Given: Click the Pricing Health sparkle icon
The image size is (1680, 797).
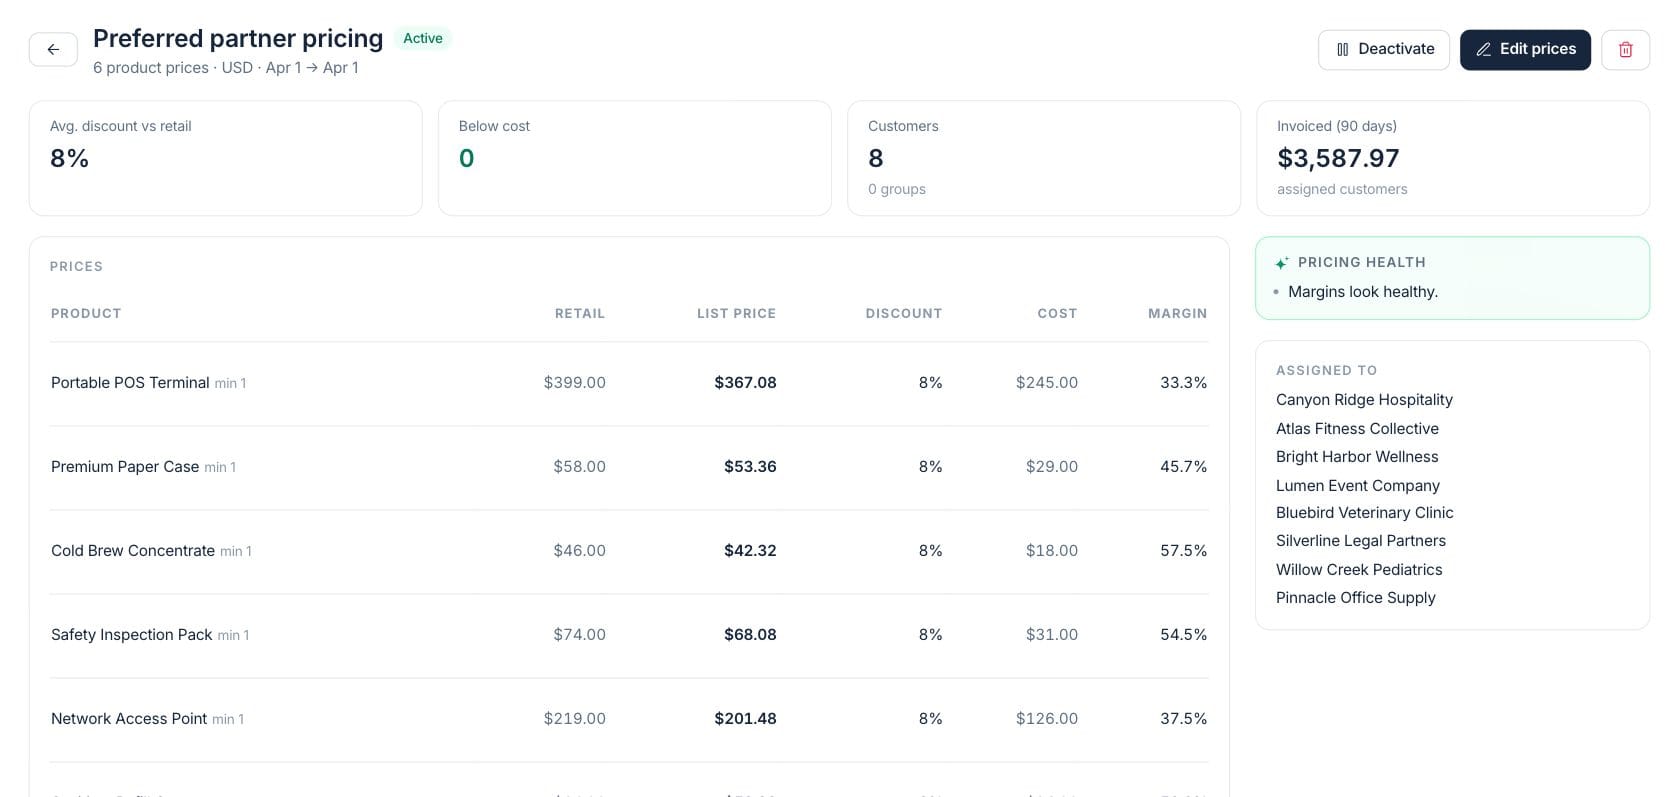Looking at the screenshot, I should coord(1282,263).
